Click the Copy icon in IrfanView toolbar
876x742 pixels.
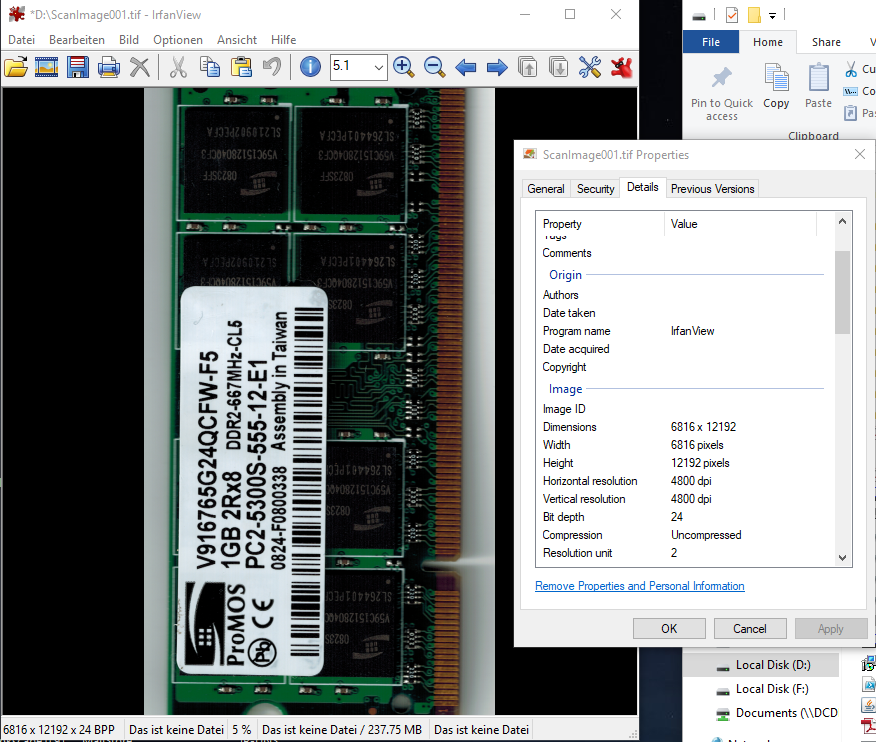coord(210,67)
